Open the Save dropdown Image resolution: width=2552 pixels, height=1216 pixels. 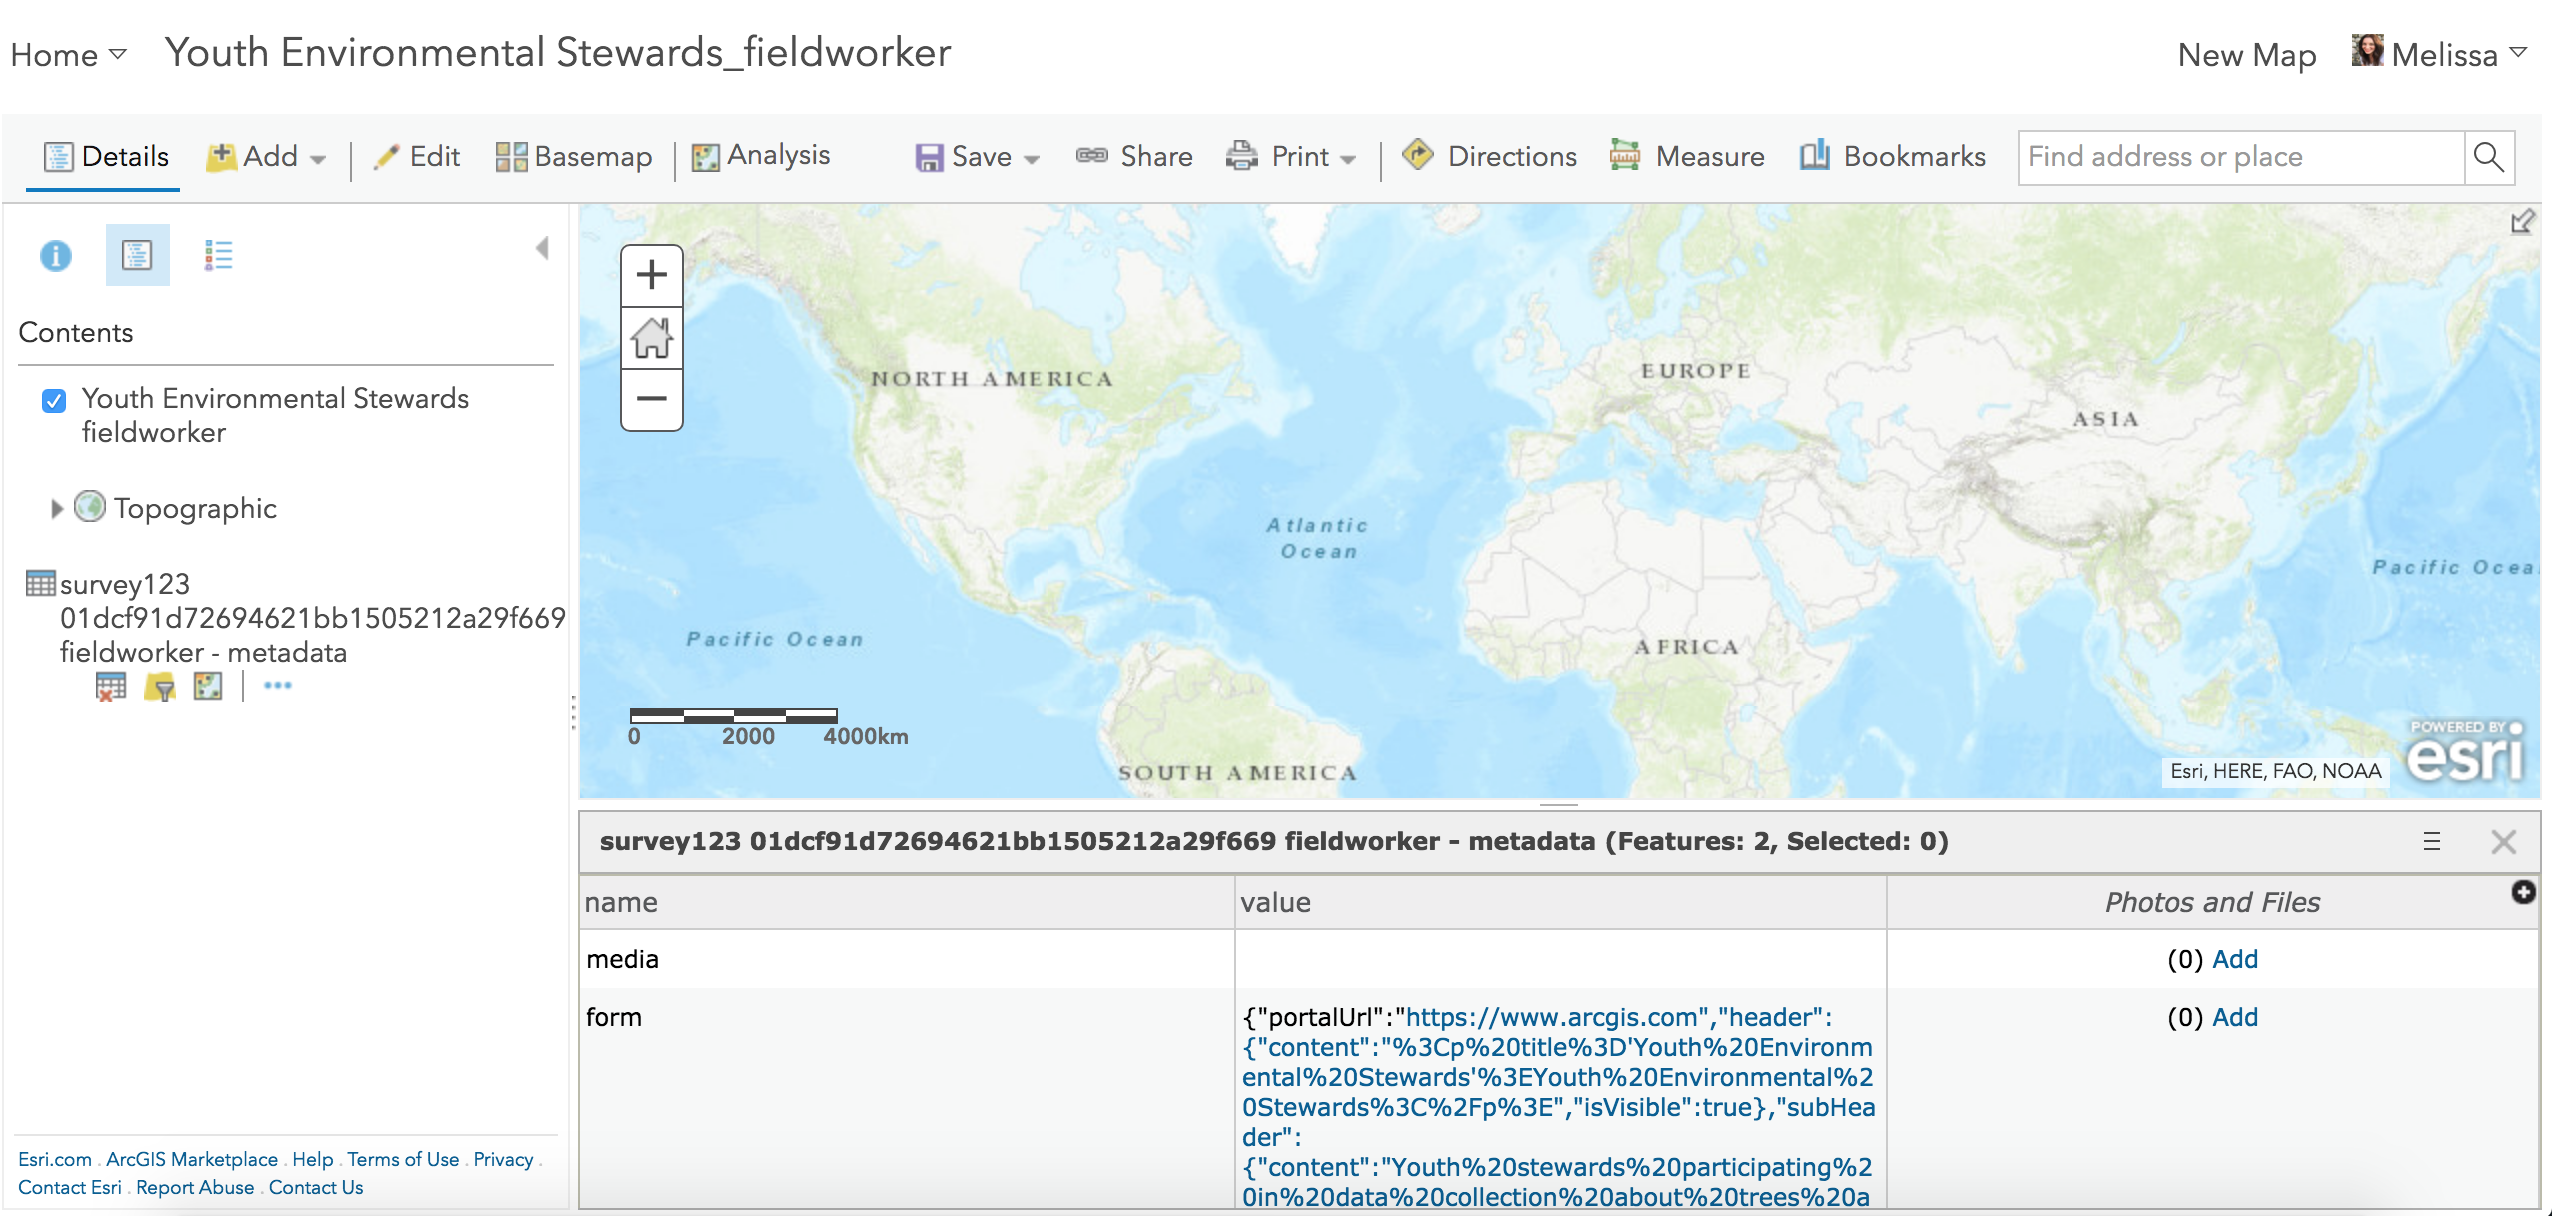(x=978, y=157)
